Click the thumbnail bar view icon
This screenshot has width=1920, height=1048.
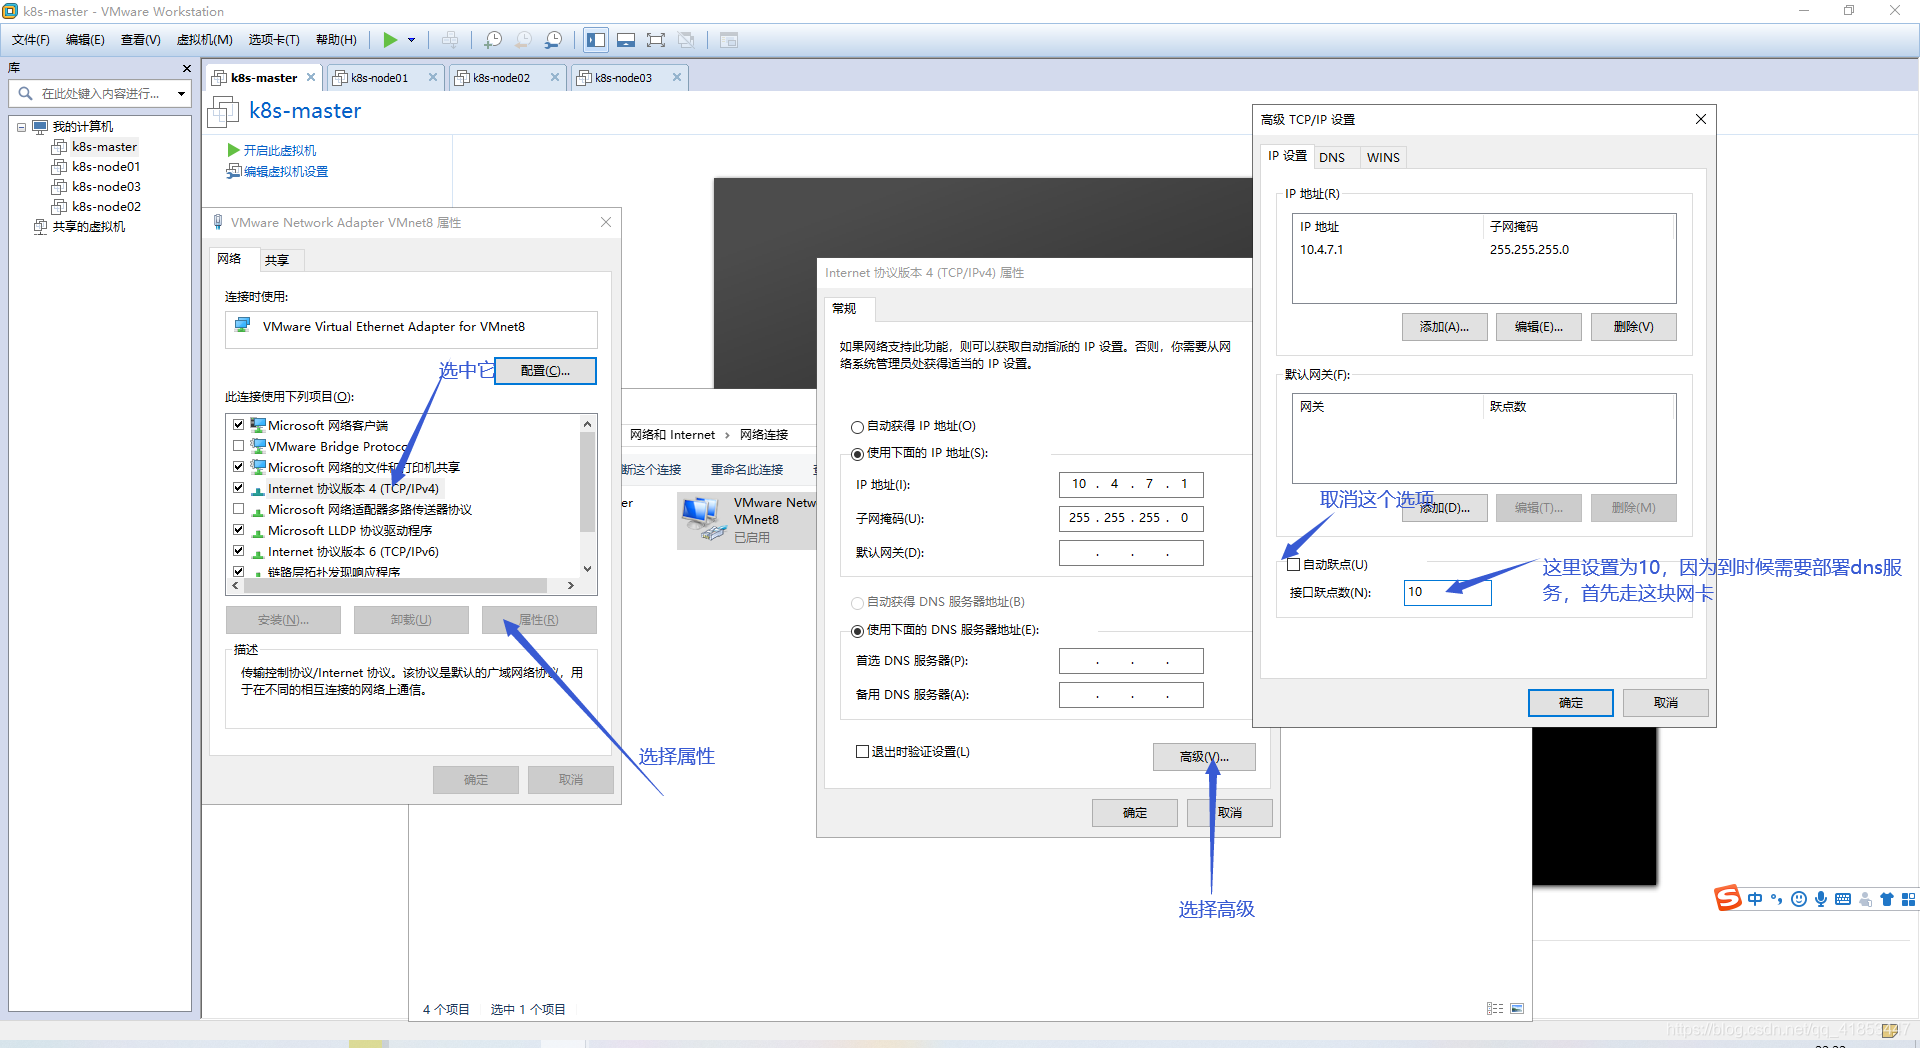[626, 40]
